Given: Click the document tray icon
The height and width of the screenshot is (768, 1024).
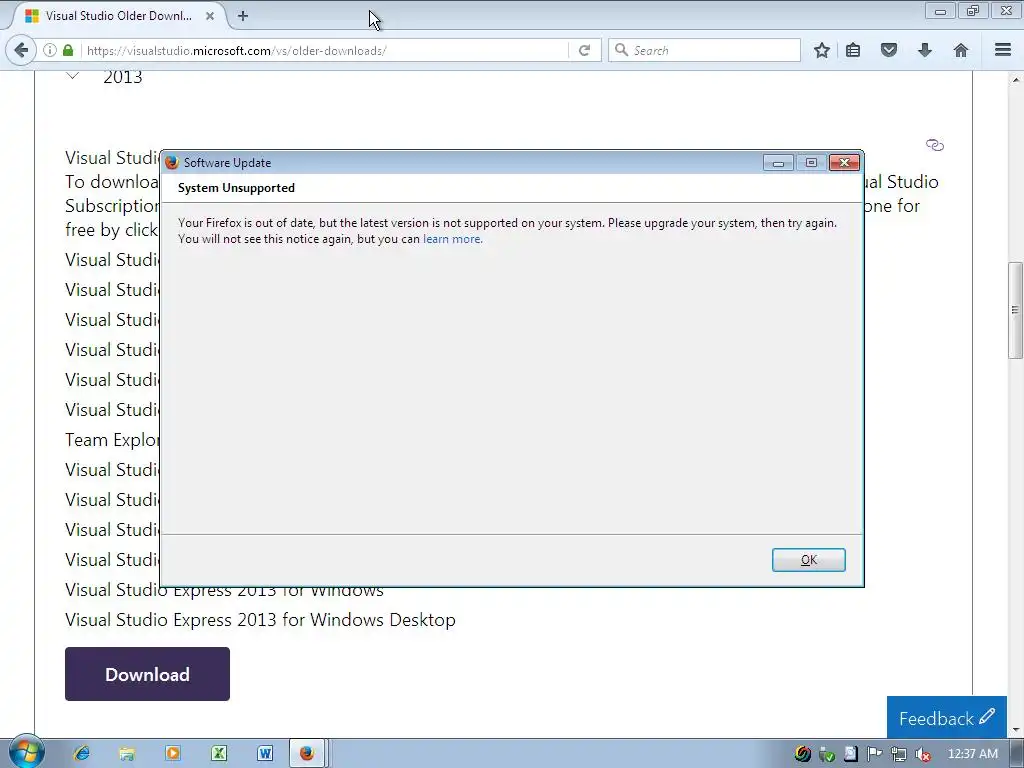Looking at the screenshot, I should click(850, 754).
